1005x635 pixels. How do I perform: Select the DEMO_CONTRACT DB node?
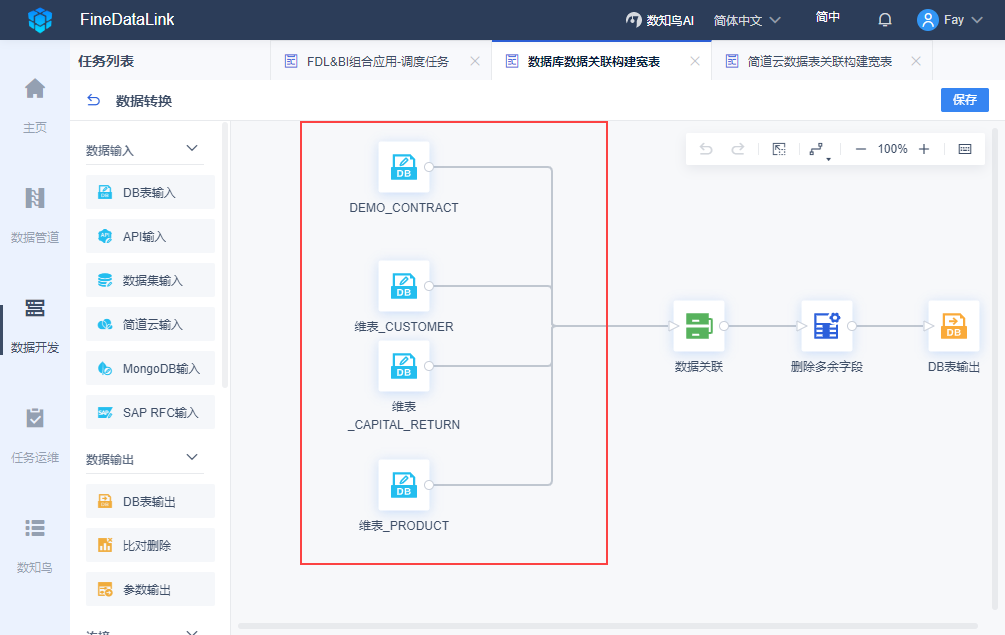[404, 167]
